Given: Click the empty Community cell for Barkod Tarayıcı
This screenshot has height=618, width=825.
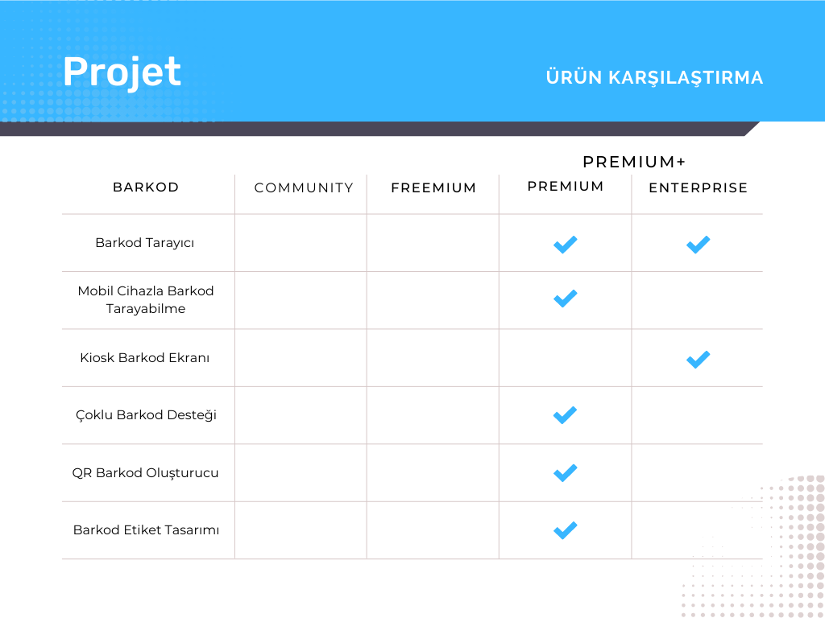Looking at the screenshot, I should coord(300,243).
